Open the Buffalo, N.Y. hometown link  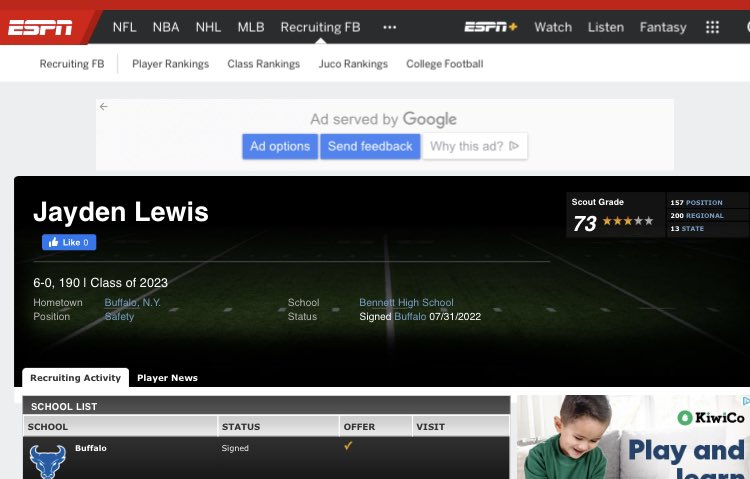click(132, 302)
